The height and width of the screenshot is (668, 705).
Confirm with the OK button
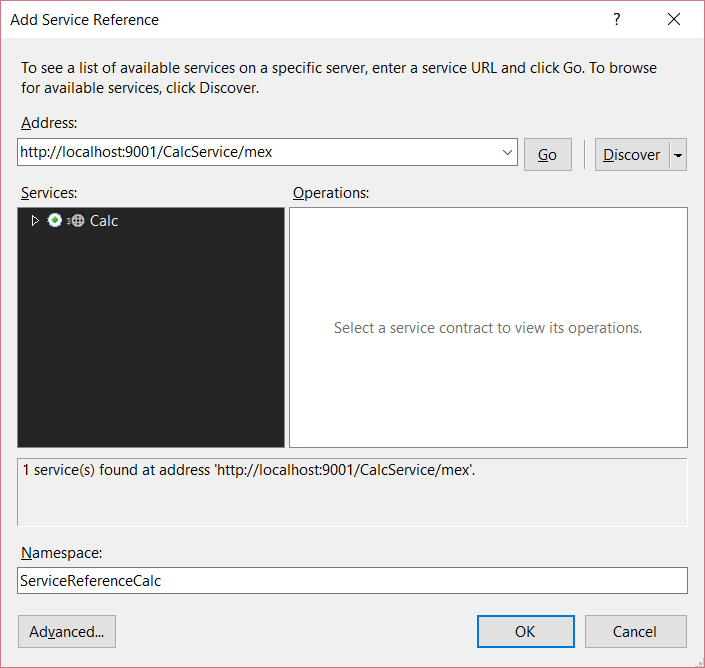click(x=526, y=632)
